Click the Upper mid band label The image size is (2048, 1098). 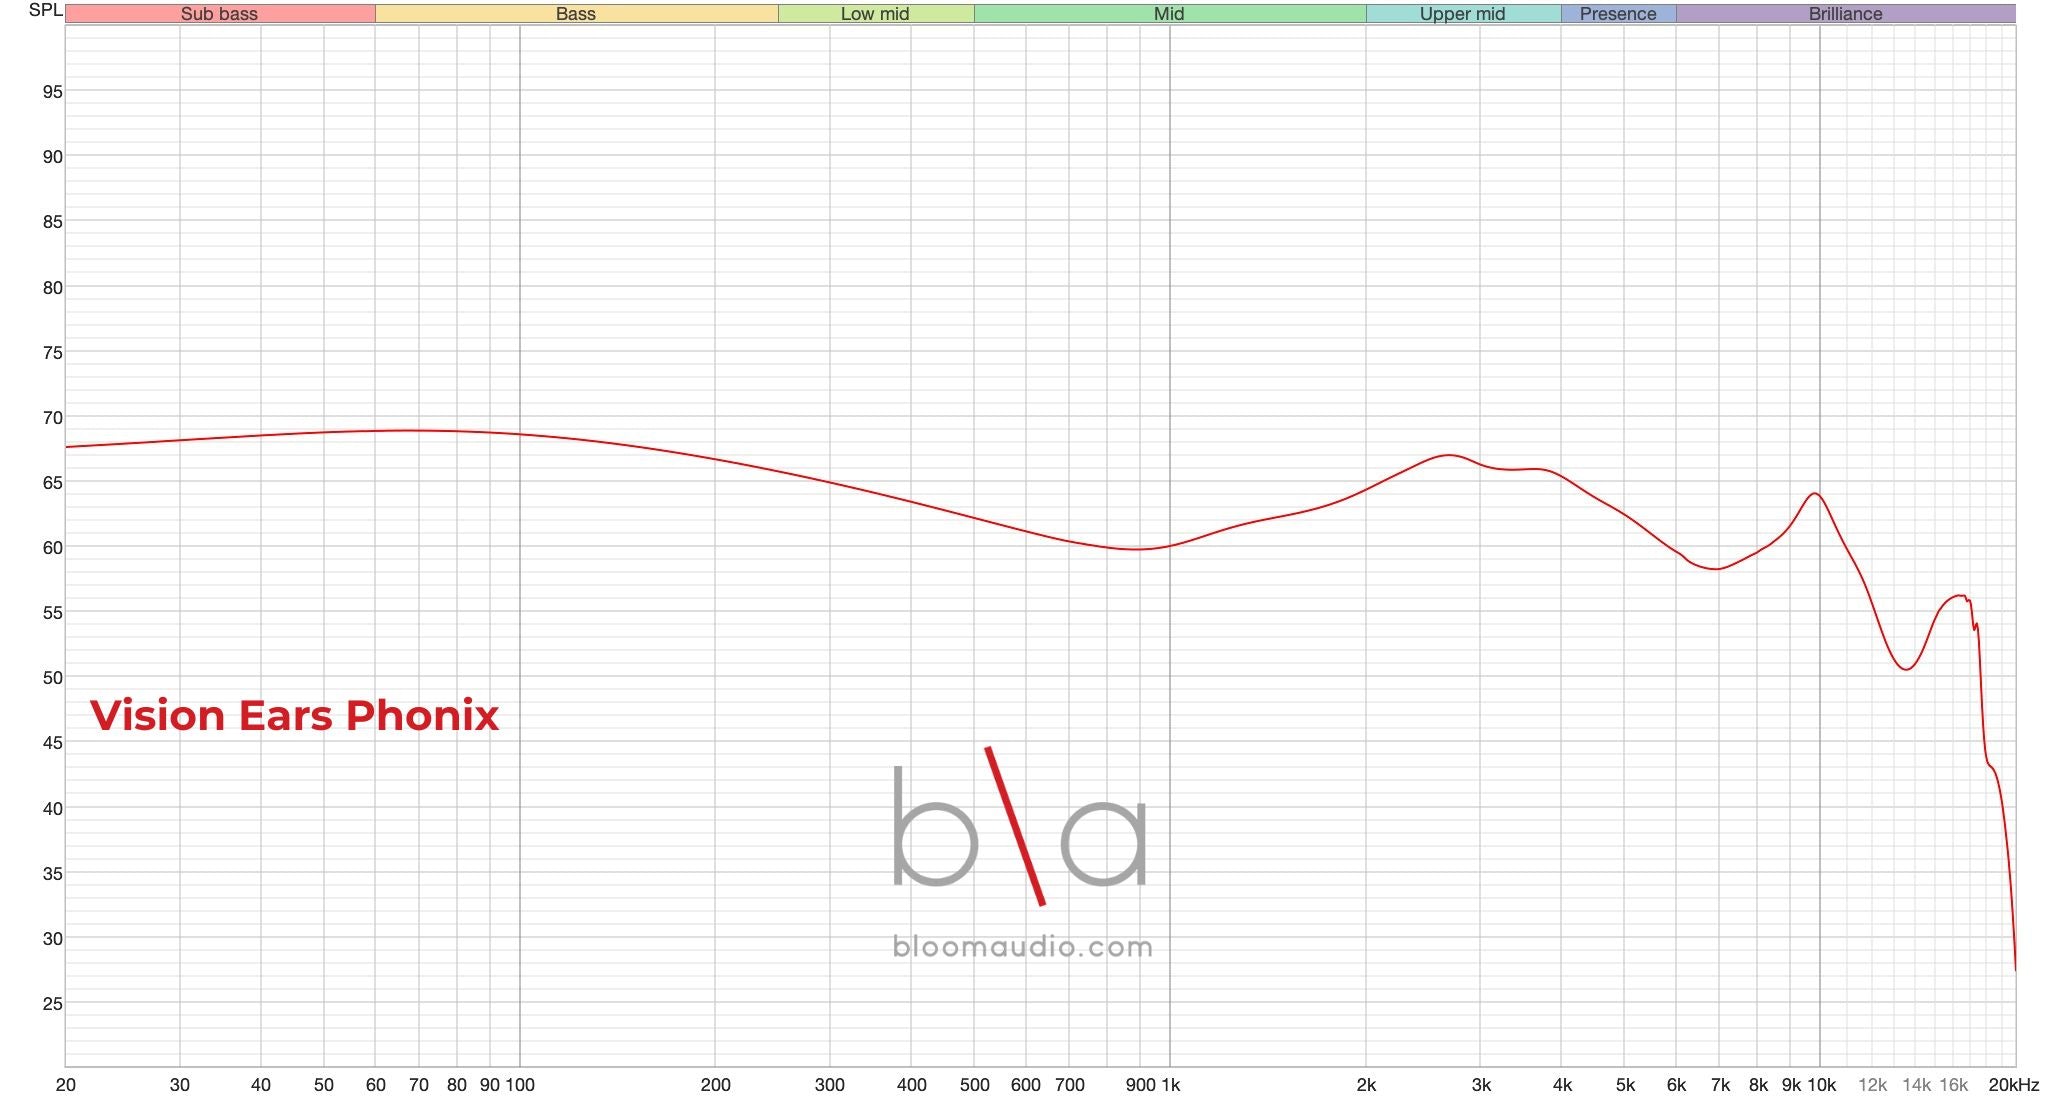(1462, 14)
